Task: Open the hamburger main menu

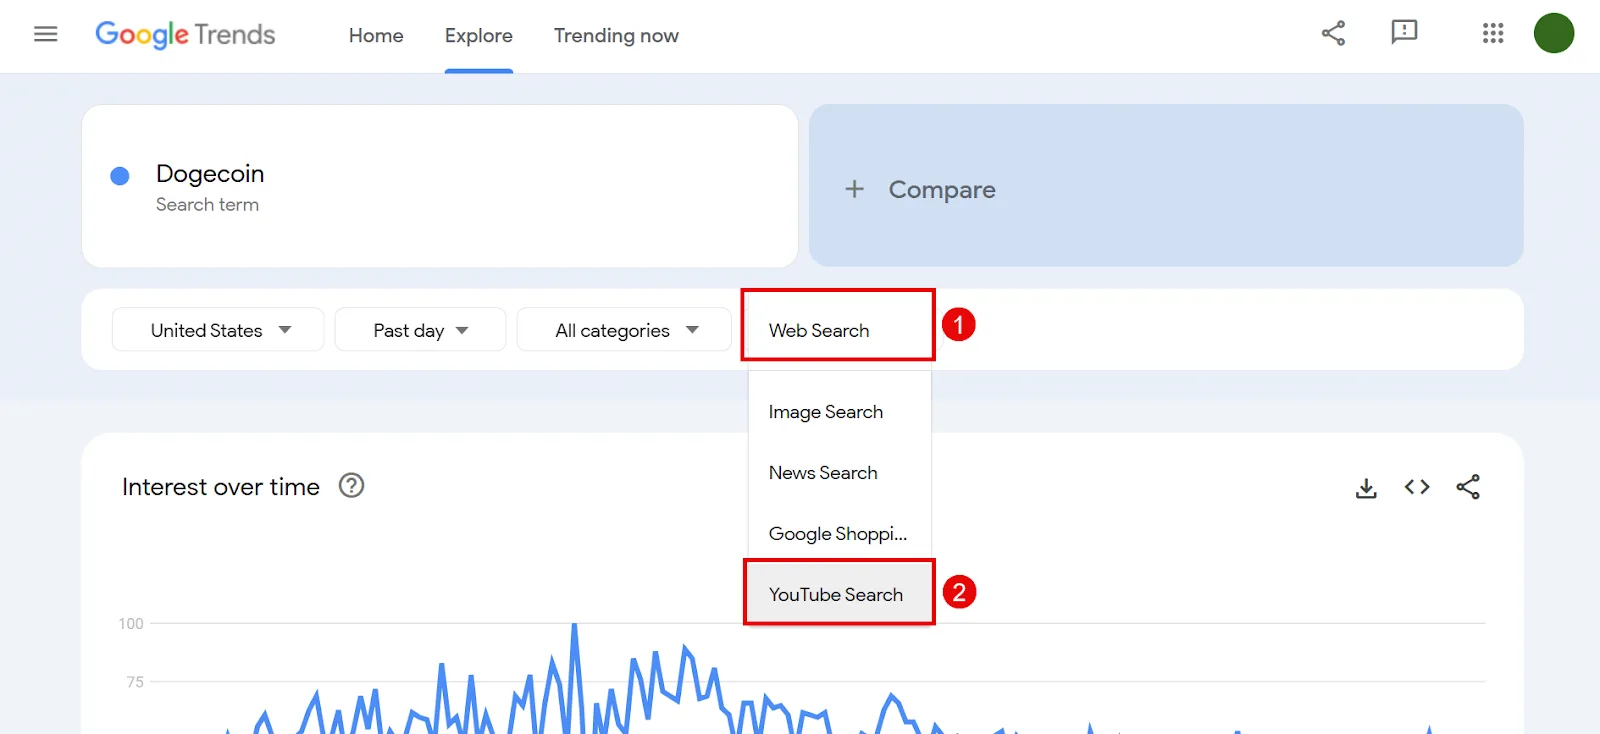Action: coord(46,35)
